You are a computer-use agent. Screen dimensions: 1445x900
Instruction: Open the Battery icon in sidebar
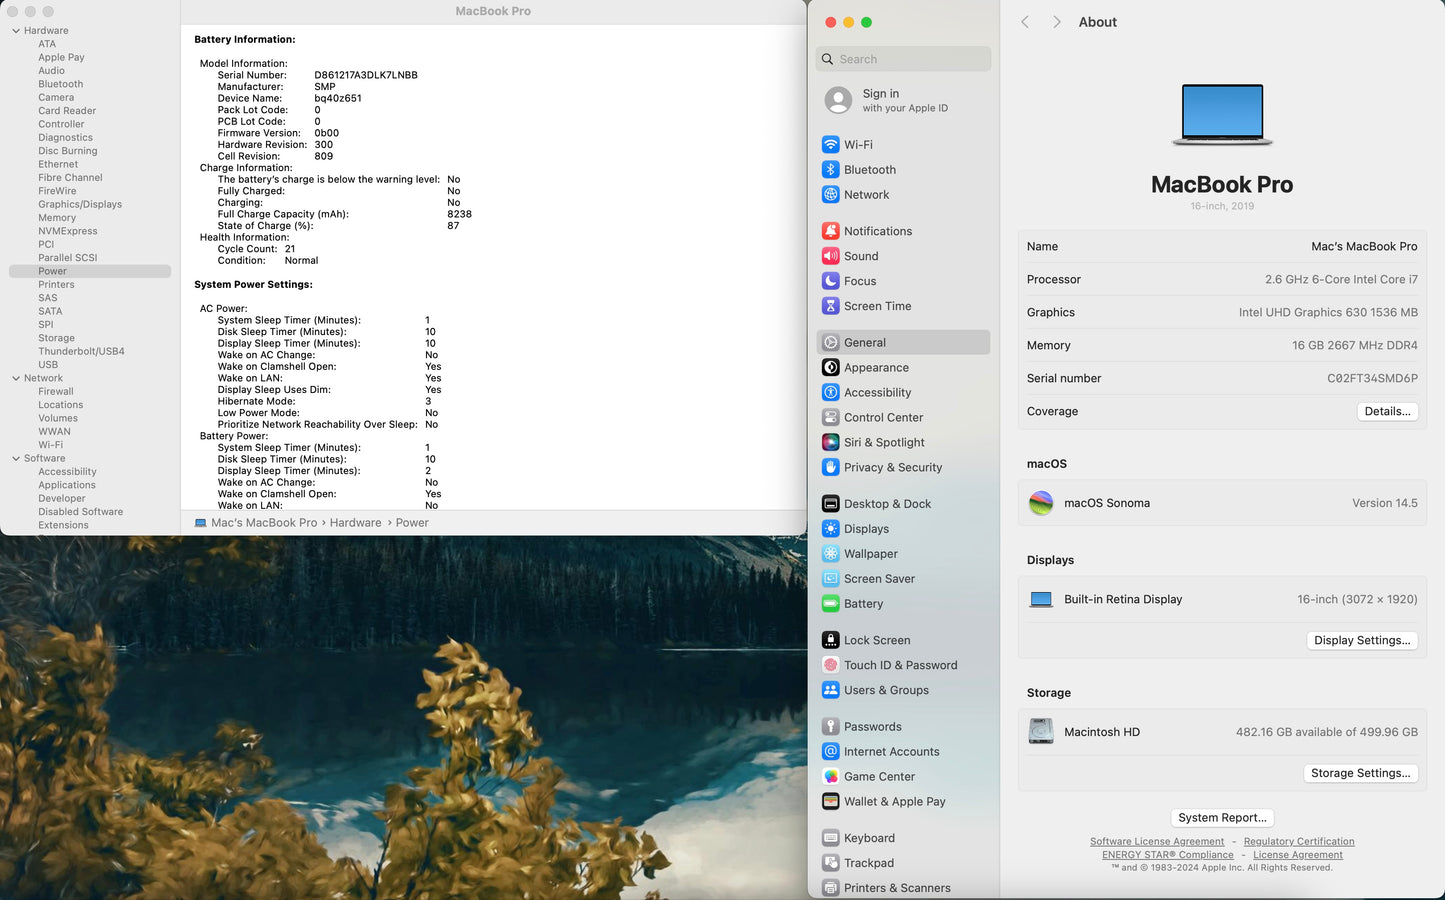830,604
